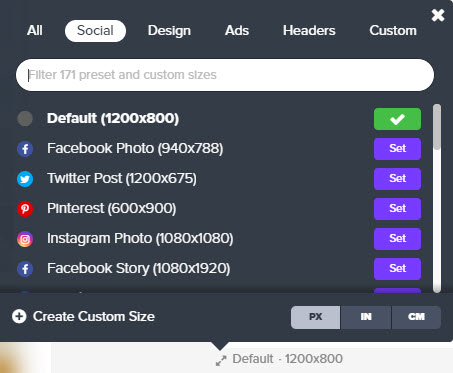Screen dimensions: 453x373
Task: Click the preset list scrollbar
Action: pos(437,198)
